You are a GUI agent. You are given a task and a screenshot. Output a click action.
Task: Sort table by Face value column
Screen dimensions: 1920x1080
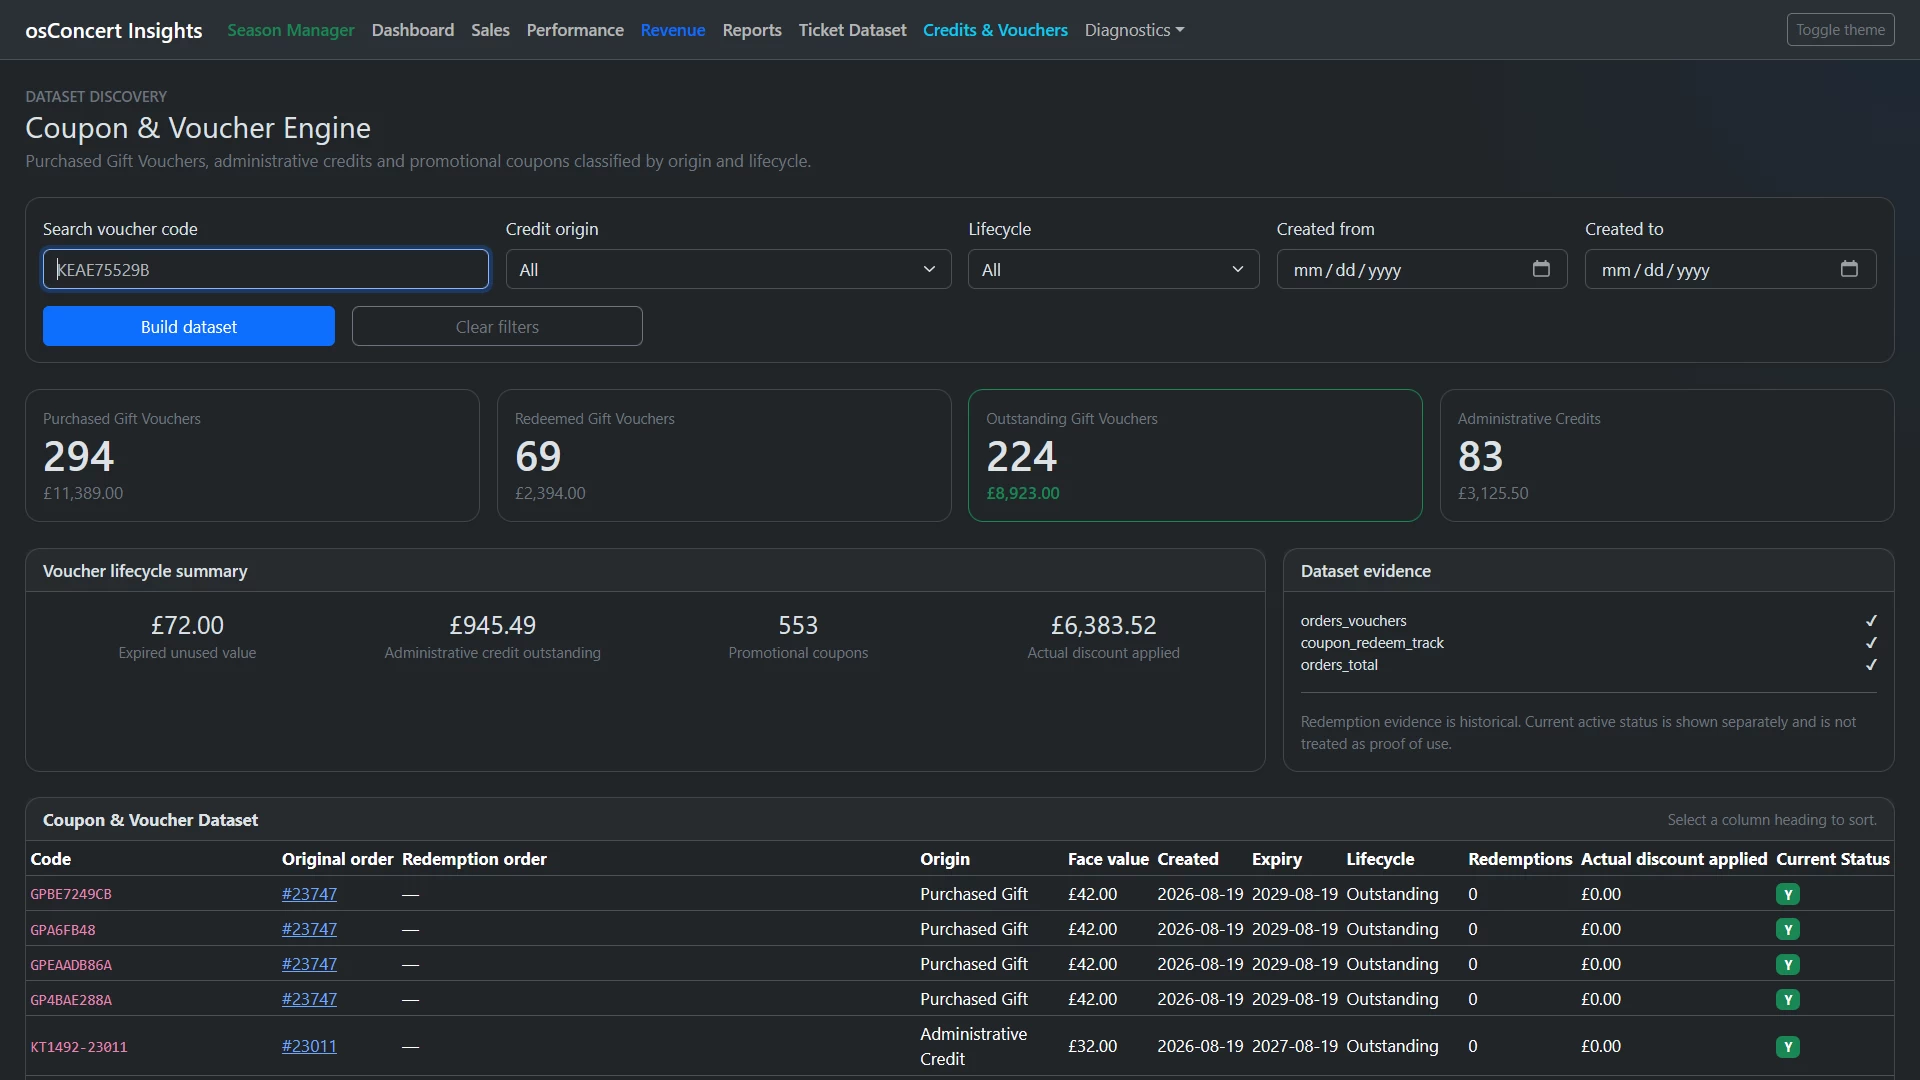1108,859
